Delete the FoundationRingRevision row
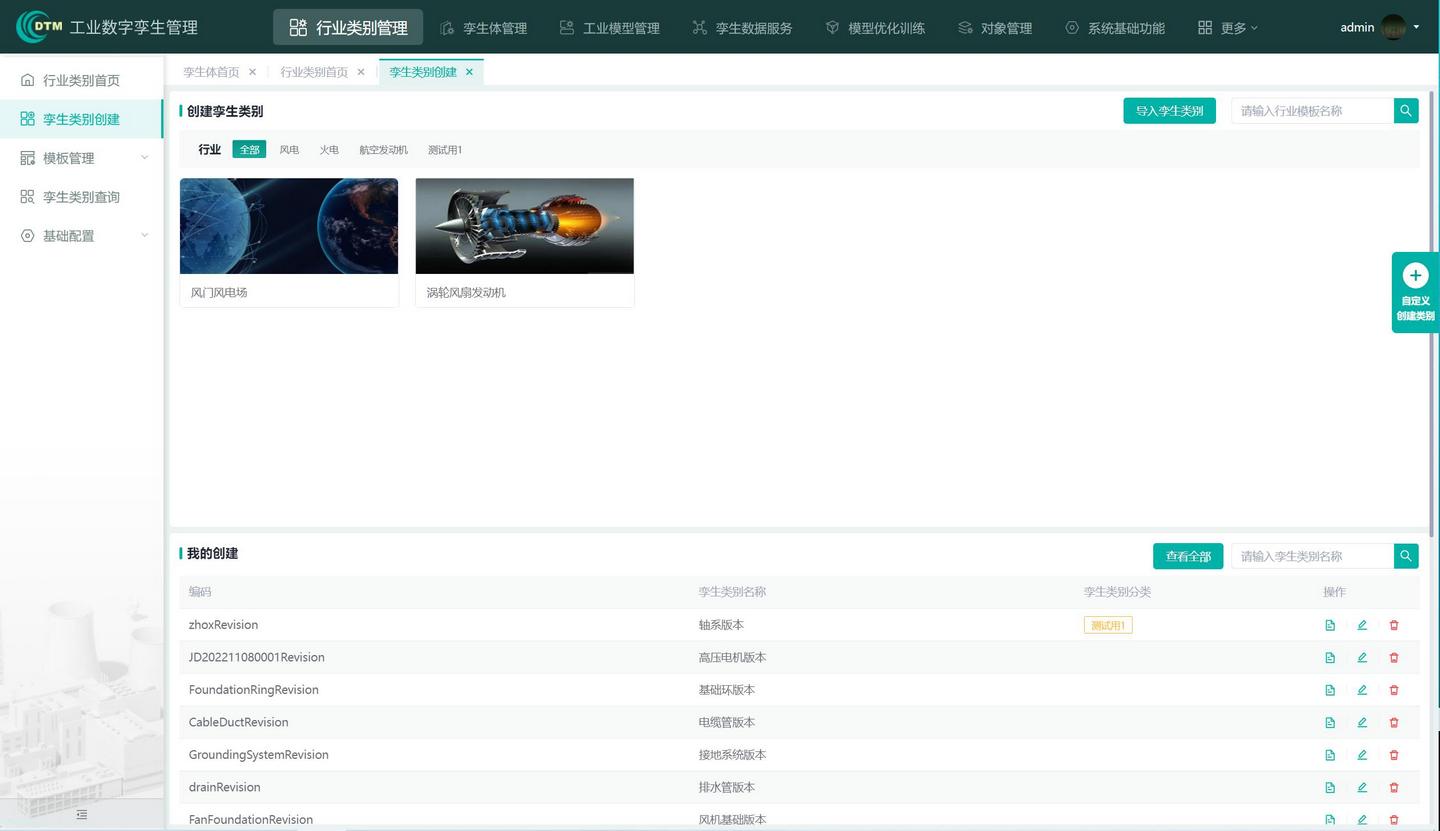The image size is (1440, 831). (x=1394, y=690)
